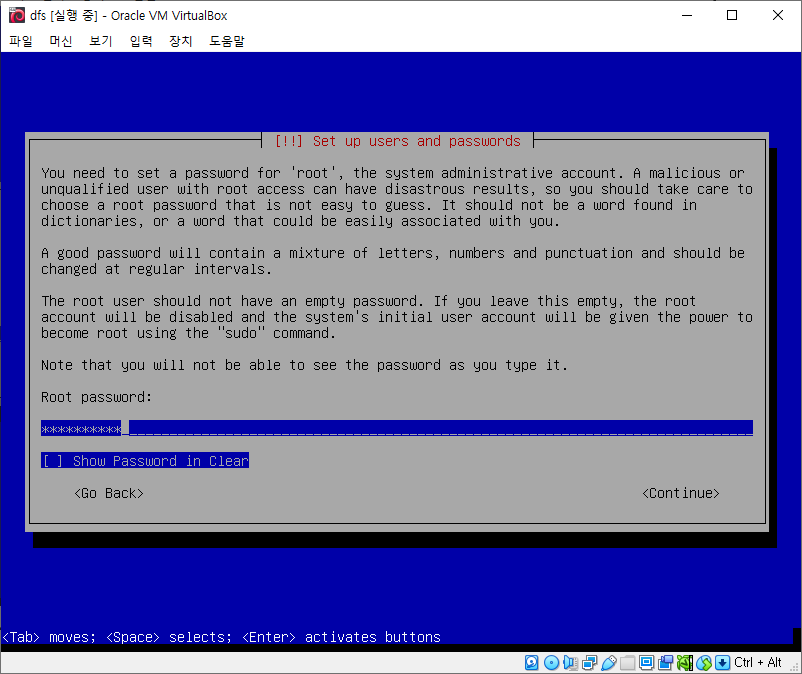The image size is (802, 674).
Task: Click the mouse integration status icon
Action: pos(704,663)
